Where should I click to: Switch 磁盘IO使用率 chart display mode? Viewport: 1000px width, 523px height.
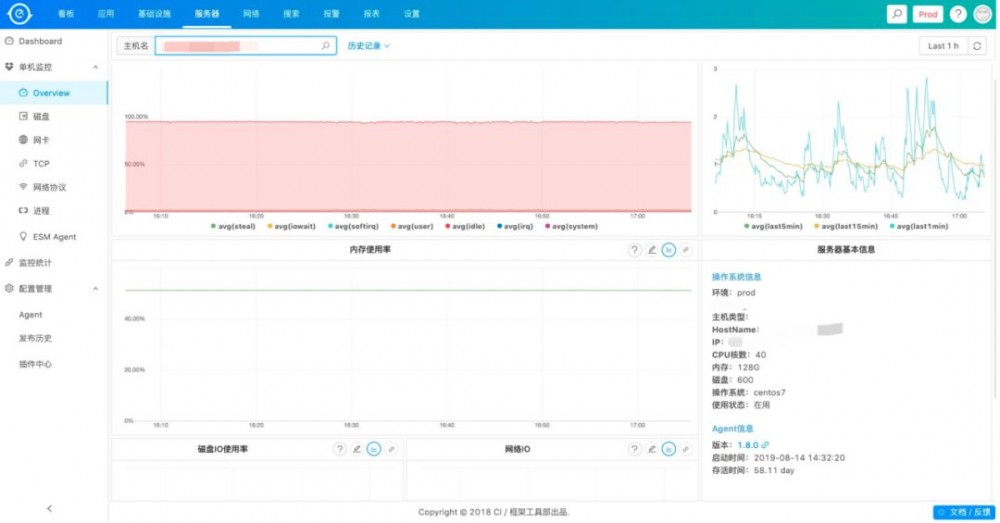(x=374, y=449)
